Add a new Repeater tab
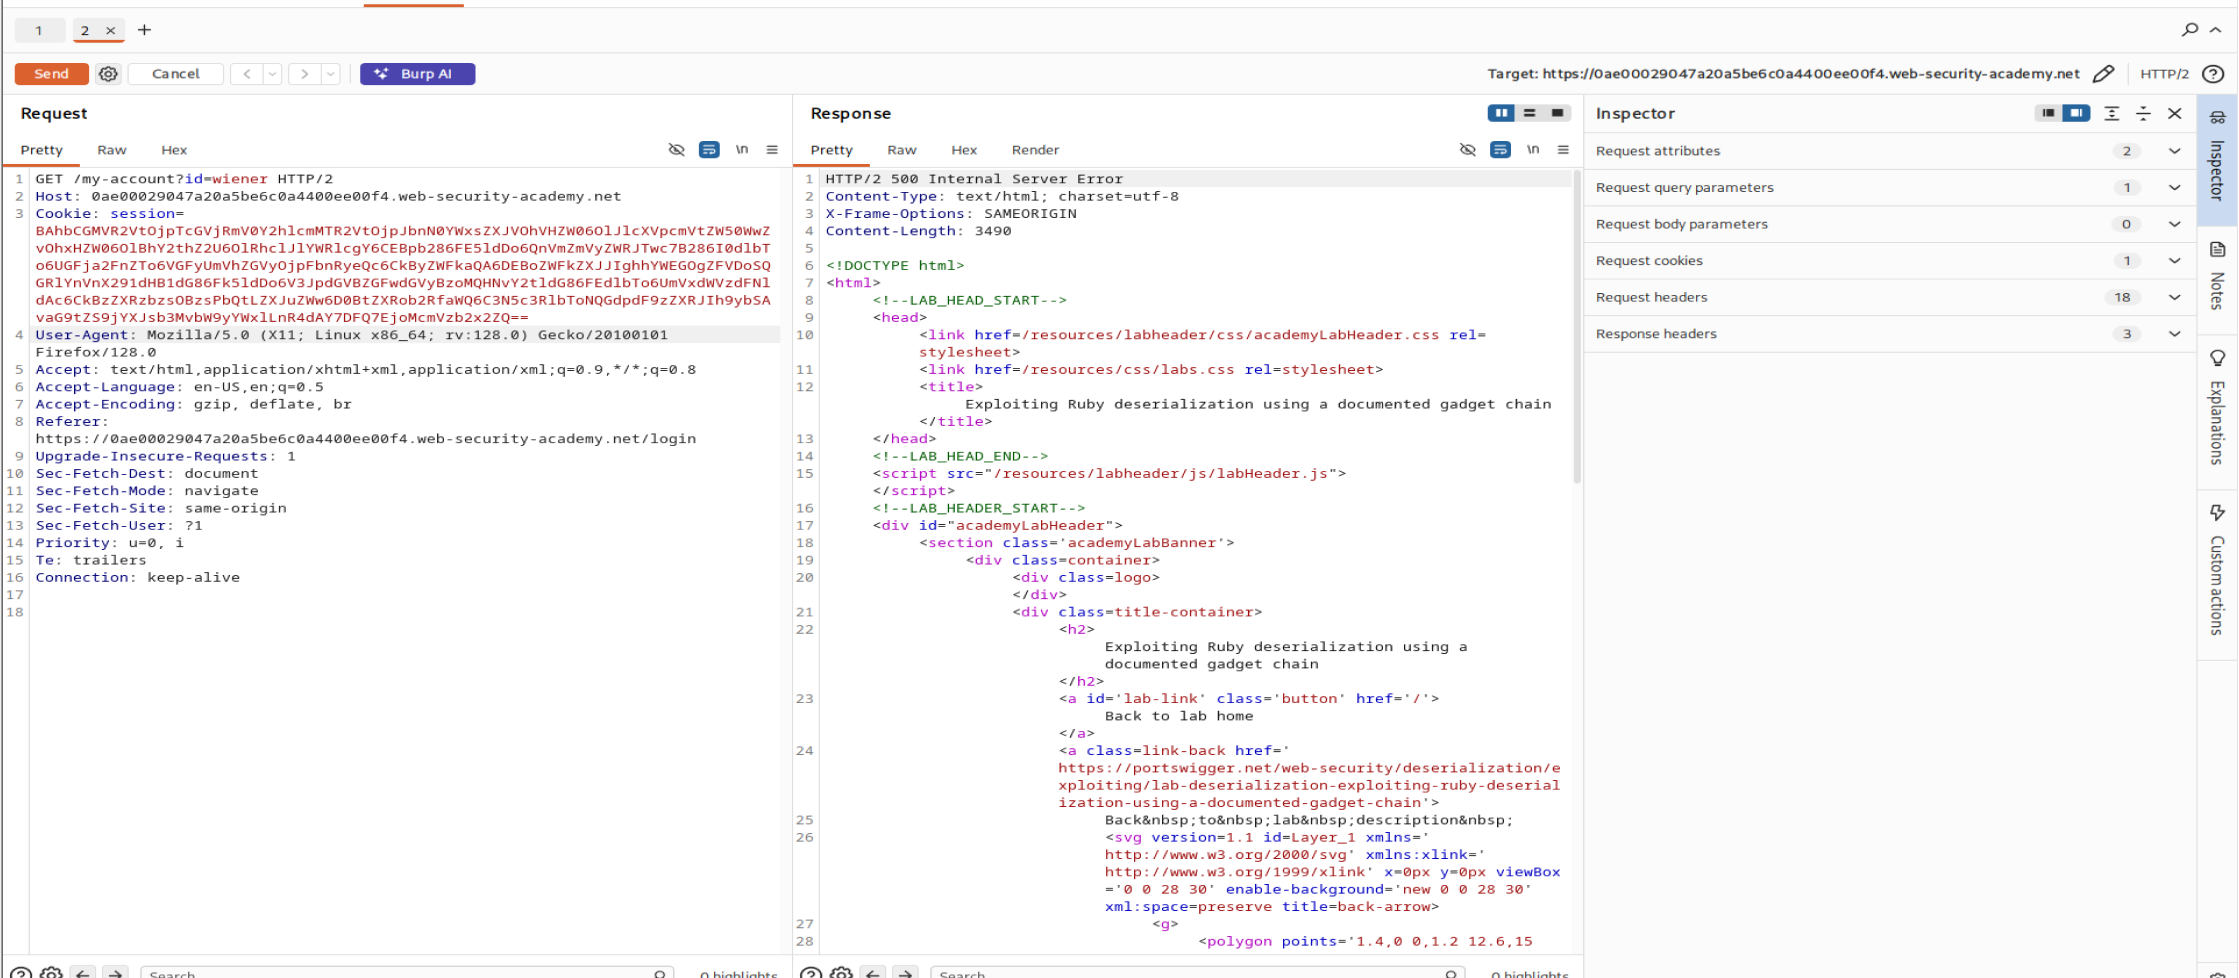 tap(144, 30)
